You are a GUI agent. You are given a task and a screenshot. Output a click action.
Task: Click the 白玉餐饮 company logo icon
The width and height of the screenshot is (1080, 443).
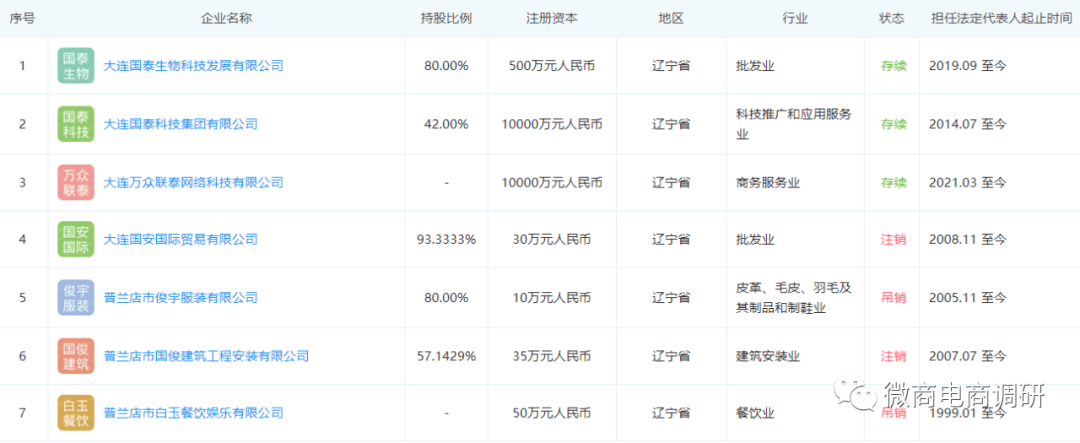click(75, 413)
